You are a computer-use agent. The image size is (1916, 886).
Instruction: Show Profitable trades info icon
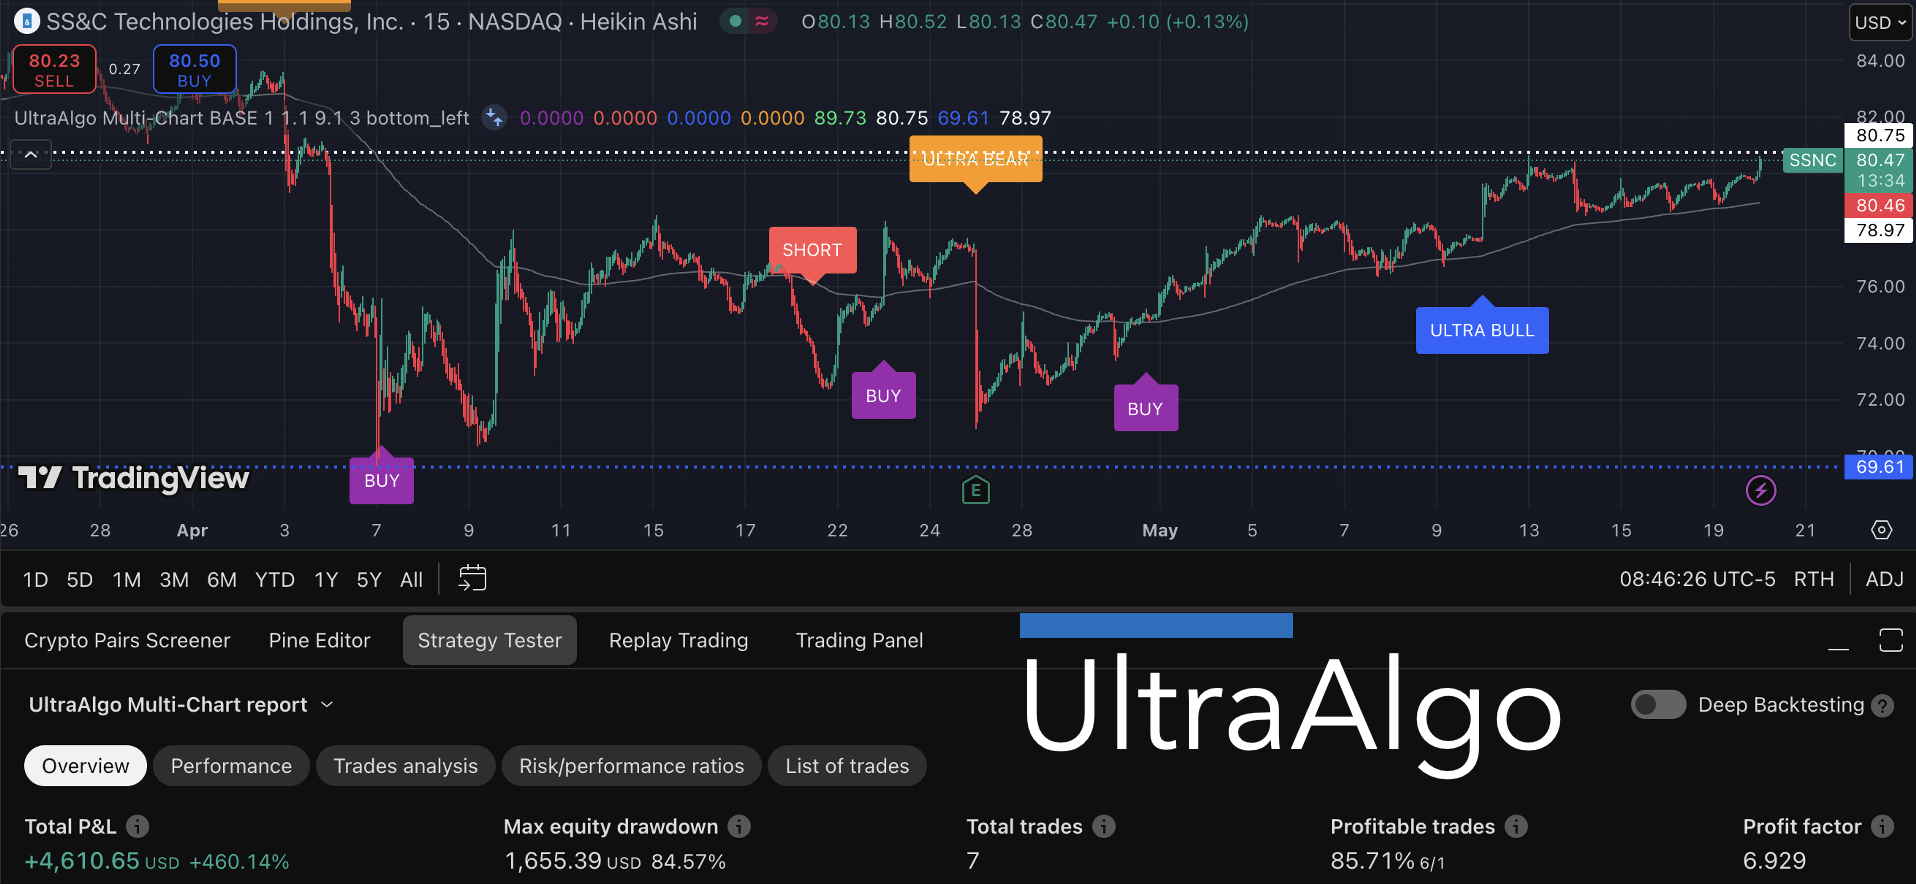(1516, 826)
